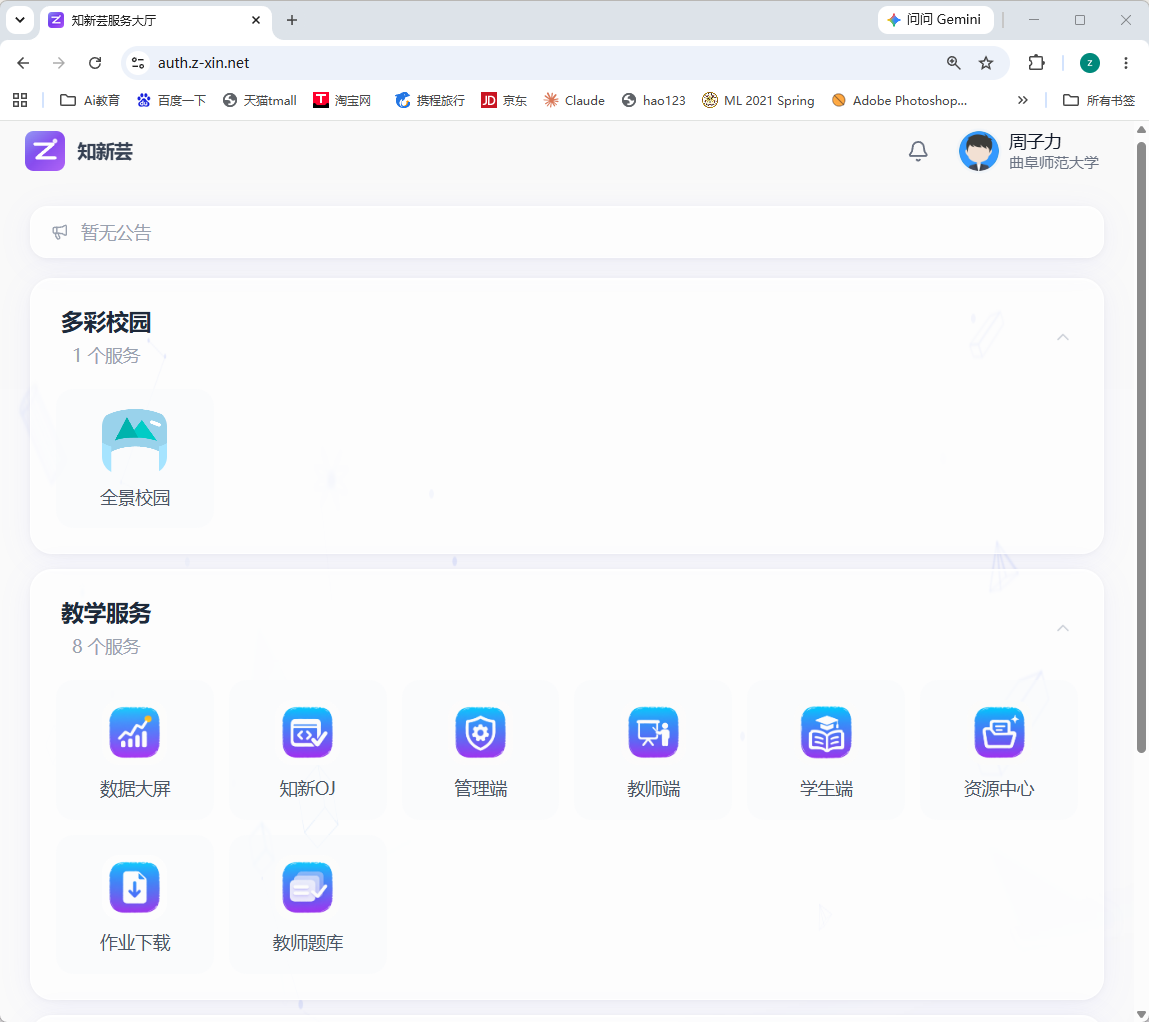Open the Chrome three-dot menu
Image resolution: width=1149 pixels, height=1022 pixels.
[1126, 63]
